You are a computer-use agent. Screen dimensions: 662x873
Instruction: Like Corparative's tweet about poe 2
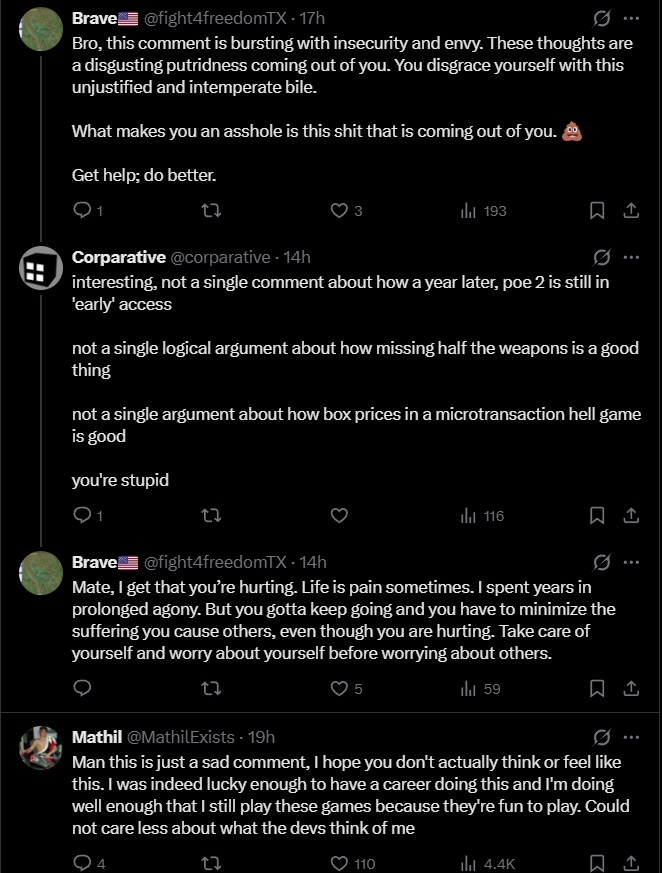coord(339,516)
